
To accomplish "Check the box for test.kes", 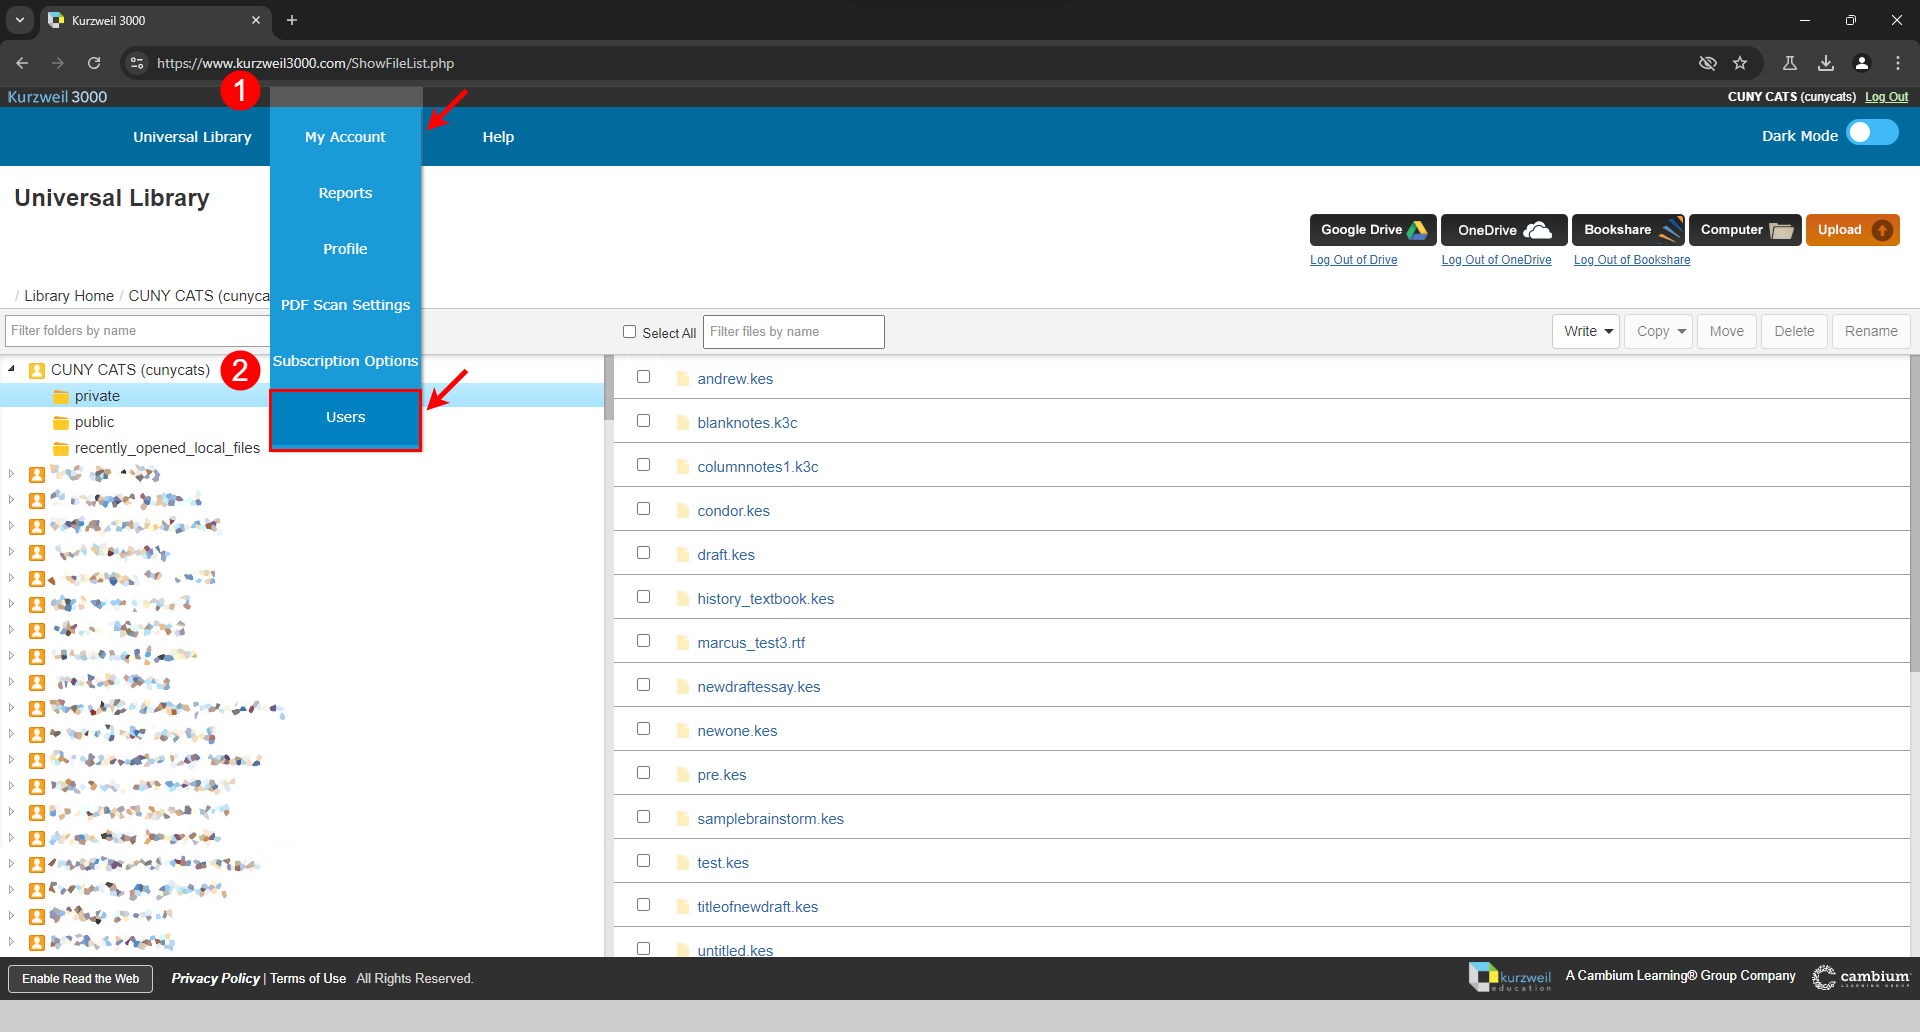I will click(644, 861).
